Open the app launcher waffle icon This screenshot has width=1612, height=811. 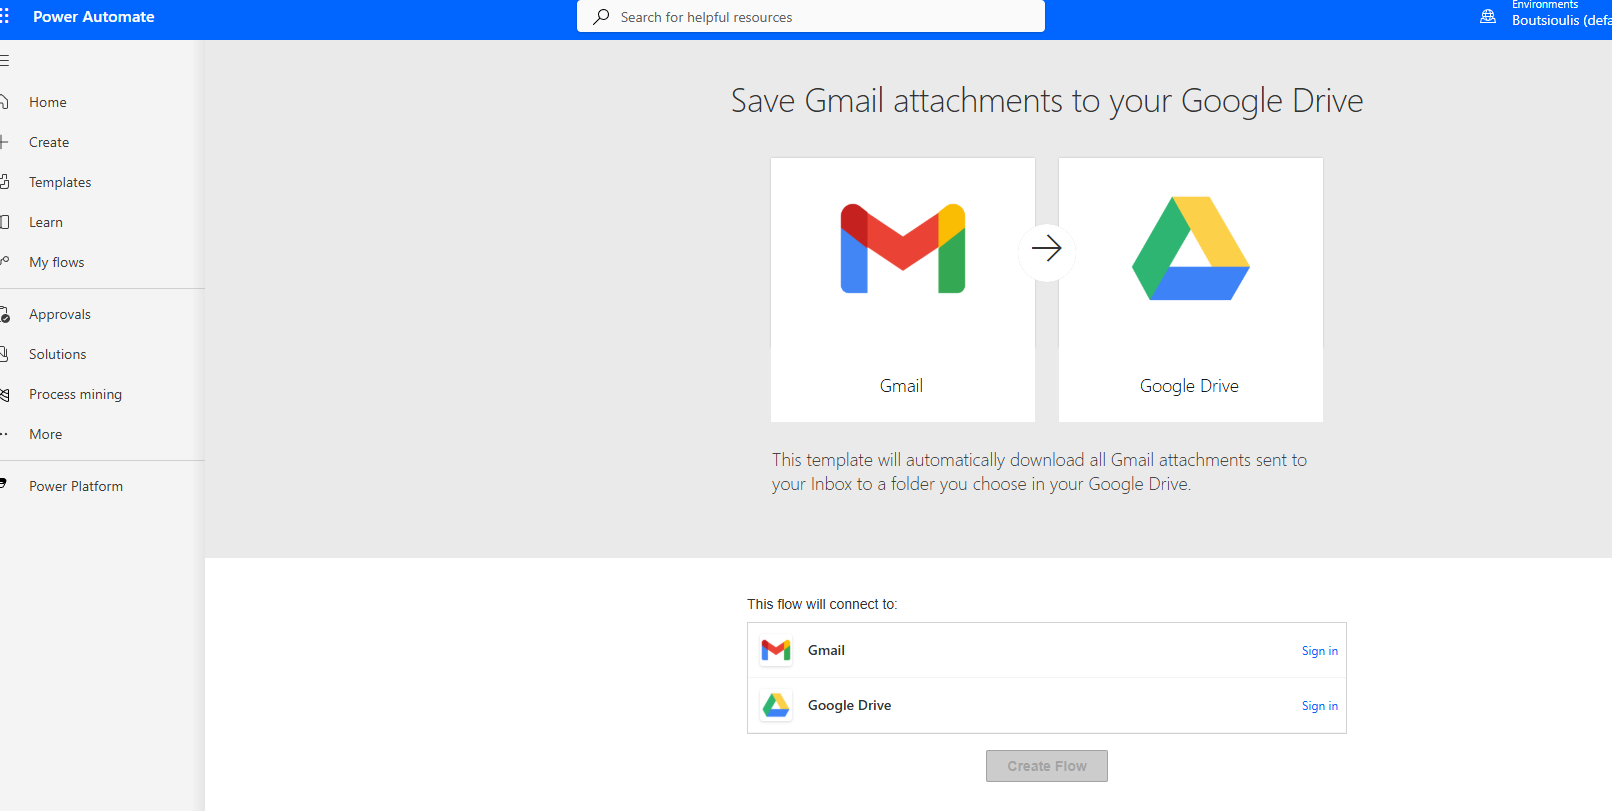coord(5,17)
